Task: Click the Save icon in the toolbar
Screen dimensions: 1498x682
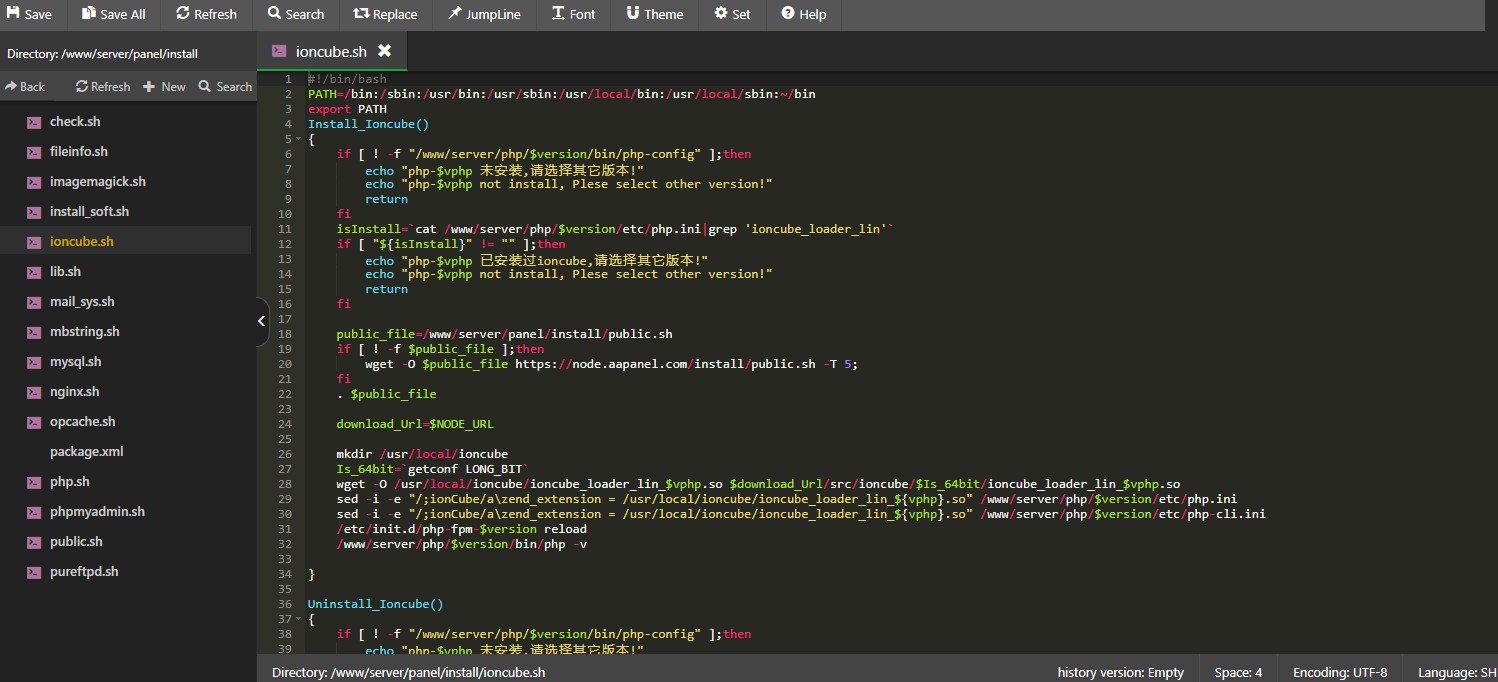Action: (30, 14)
